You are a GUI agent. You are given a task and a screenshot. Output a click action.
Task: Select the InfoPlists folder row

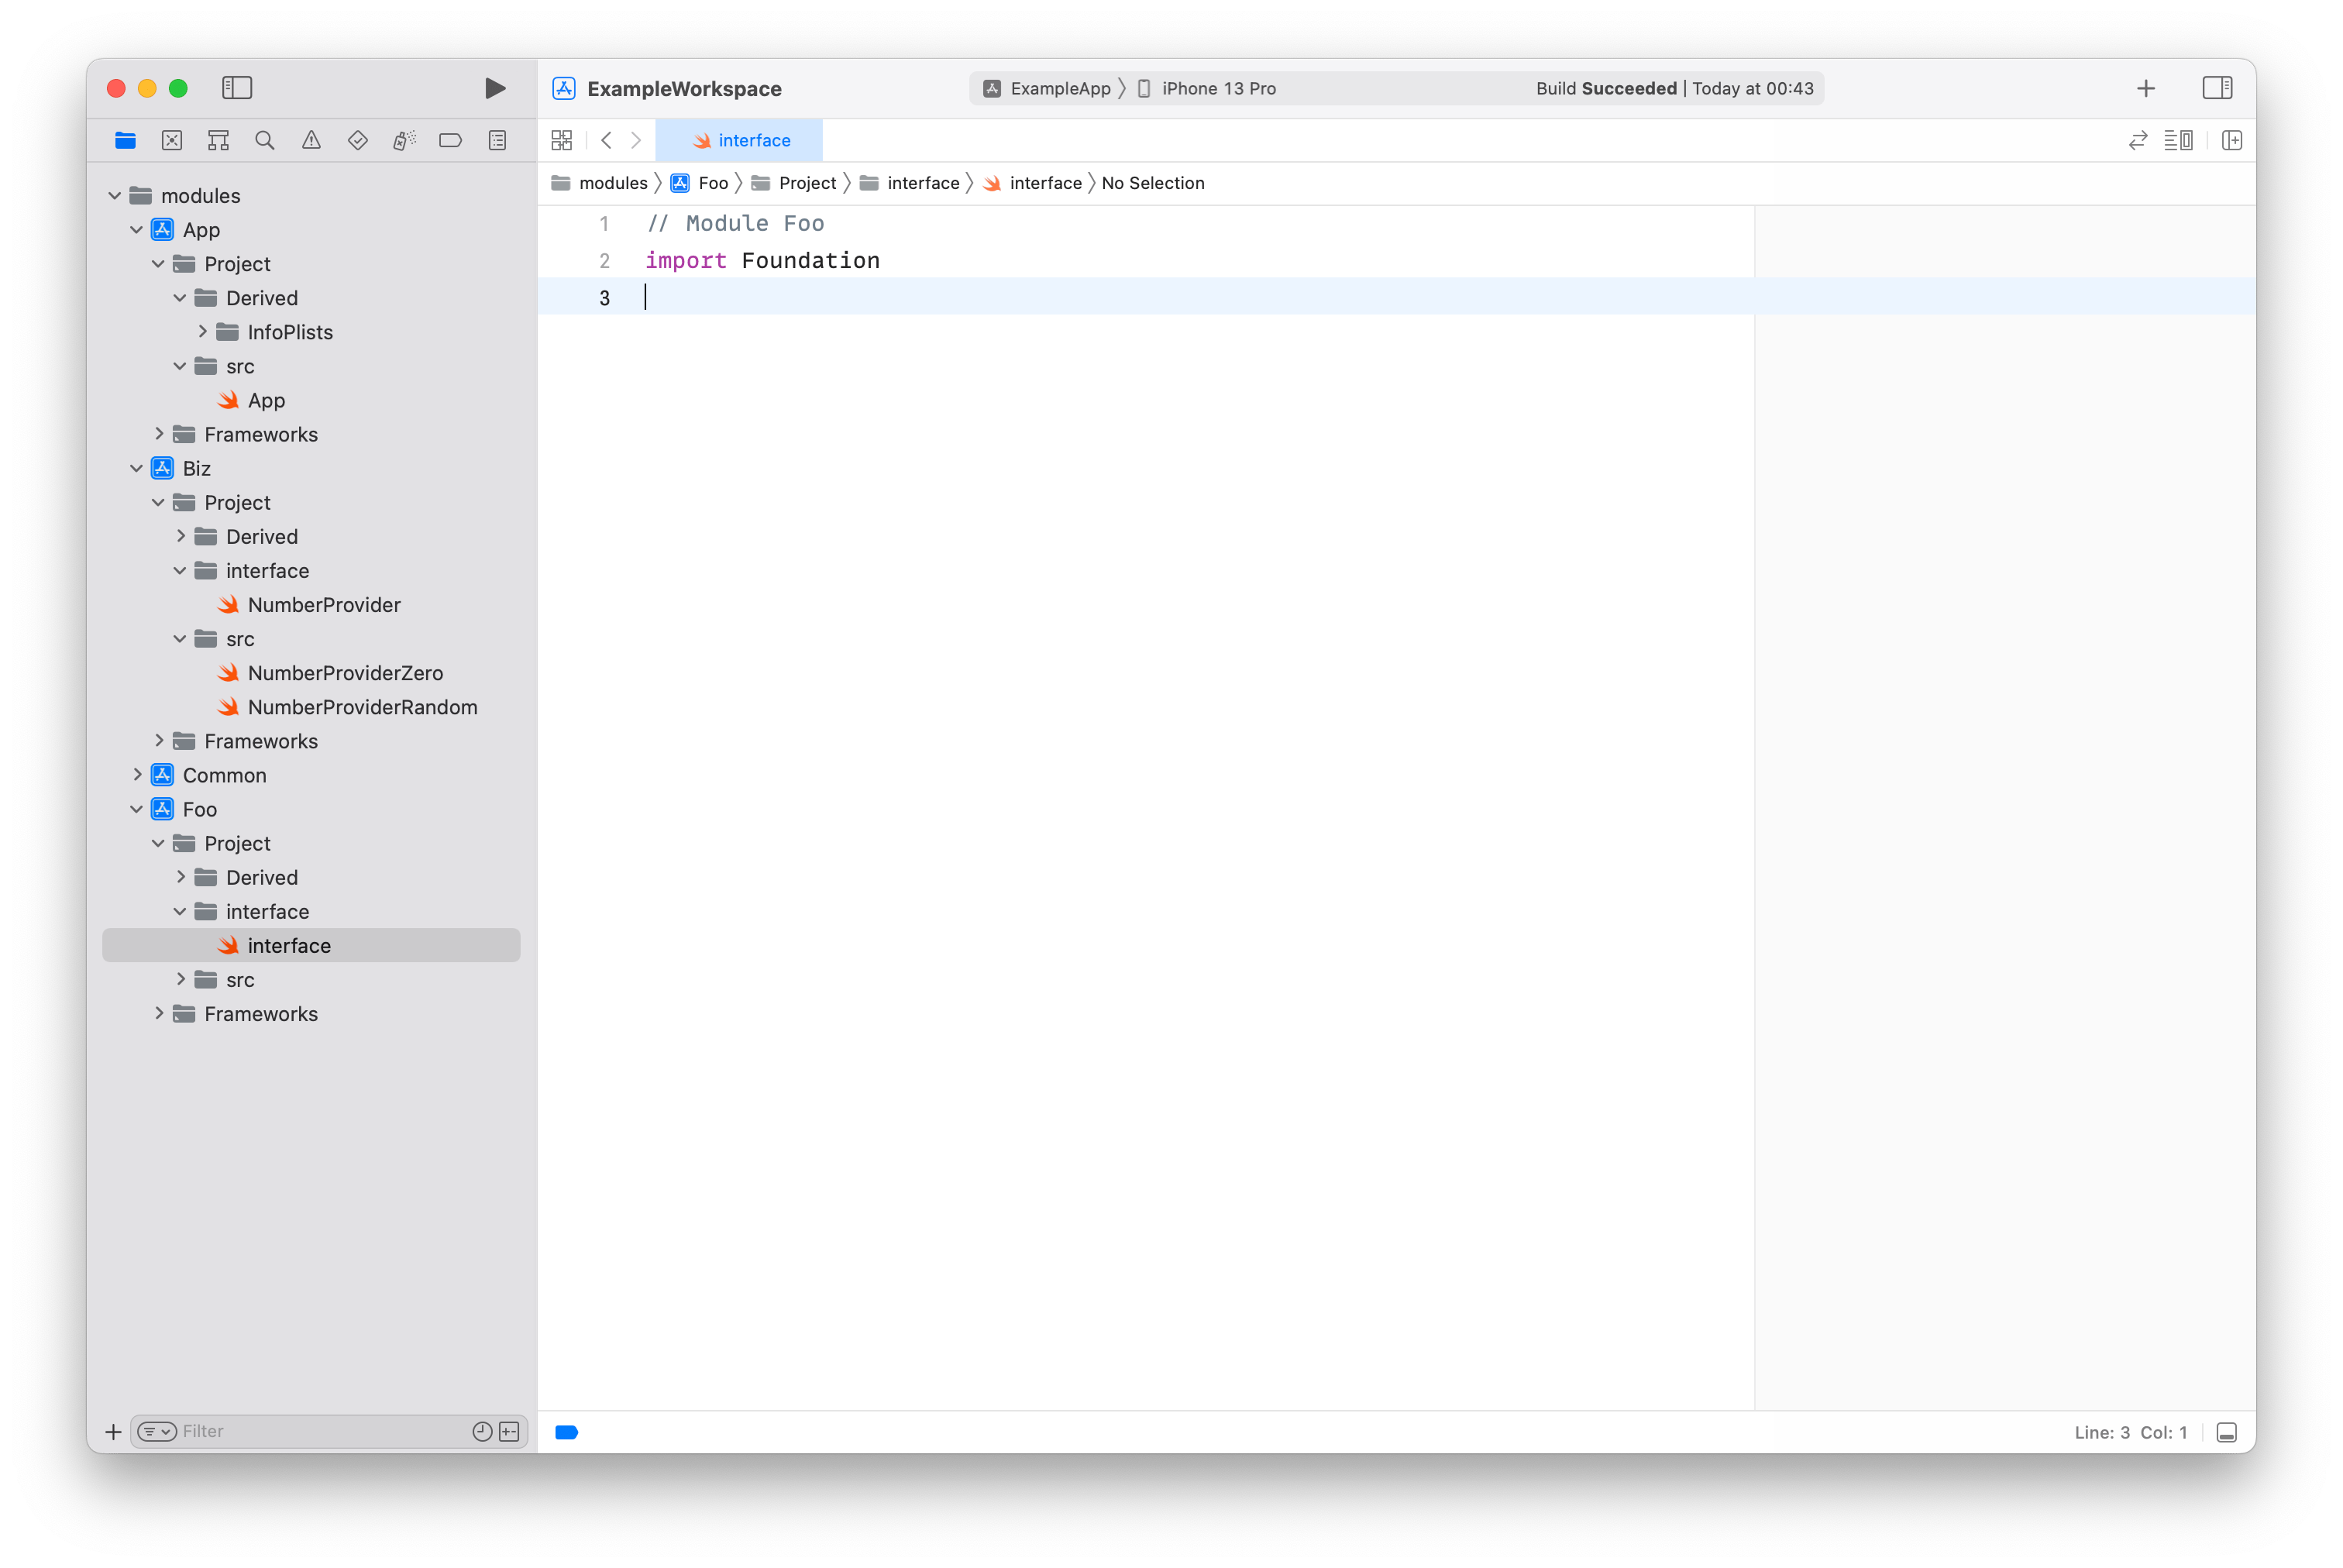[x=311, y=331]
